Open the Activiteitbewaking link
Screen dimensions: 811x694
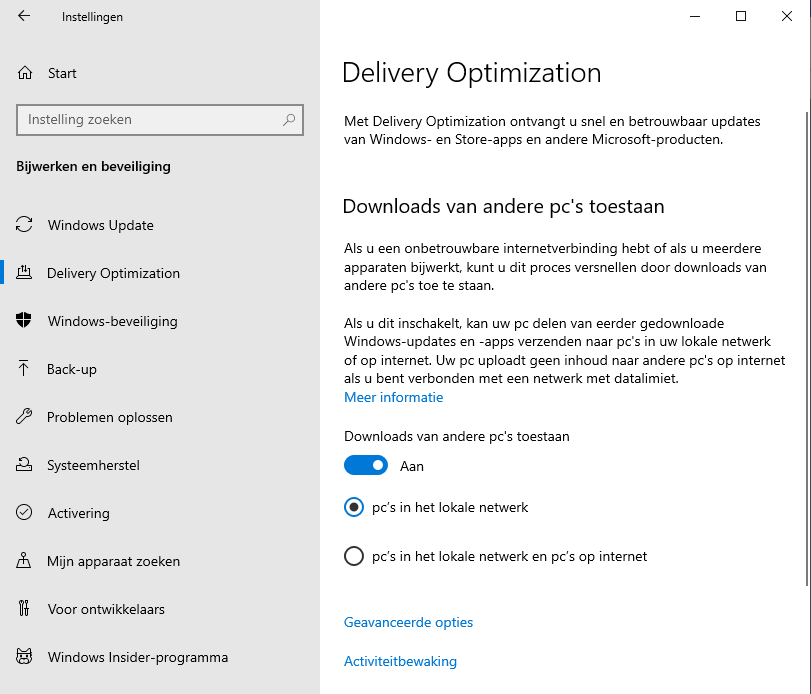coord(400,661)
